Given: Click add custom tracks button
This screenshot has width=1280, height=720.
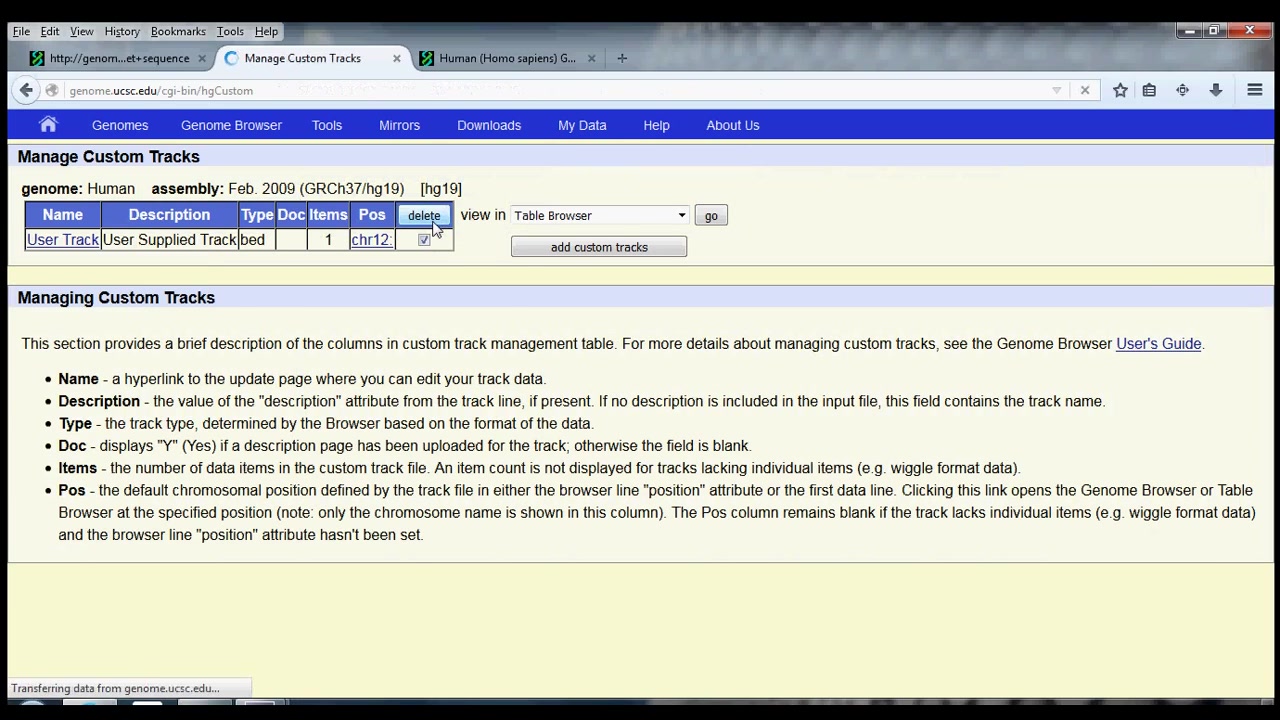Looking at the screenshot, I should [599, 247].
